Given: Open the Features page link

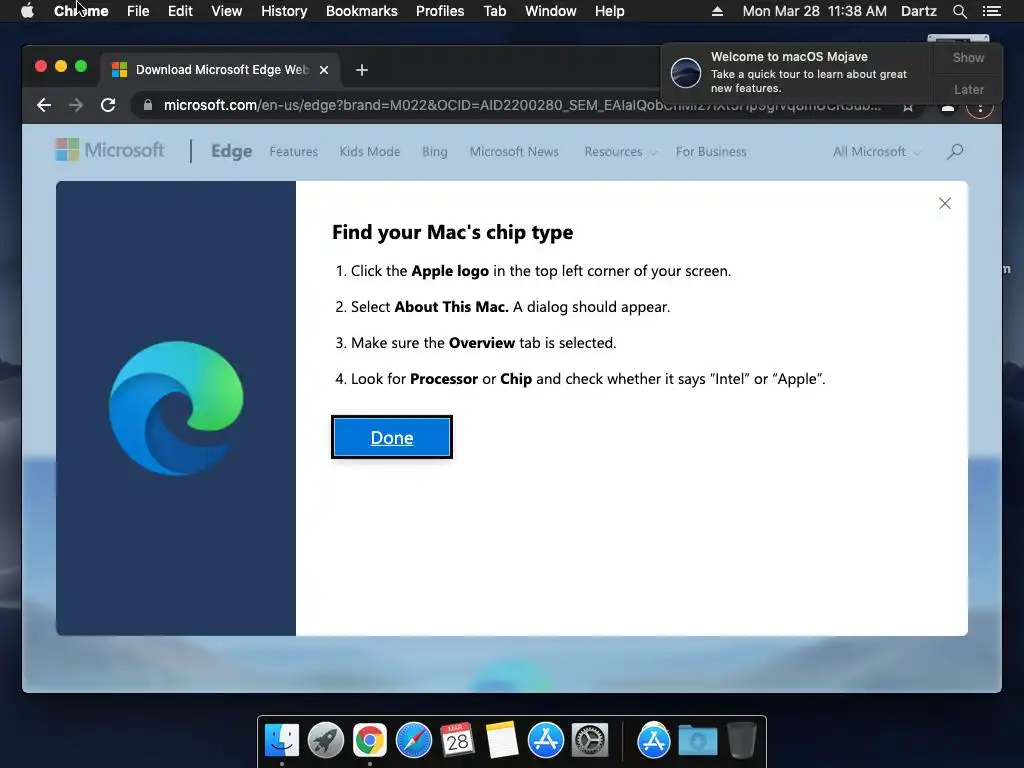Looking at the screenshot, I should coord(293,152).
